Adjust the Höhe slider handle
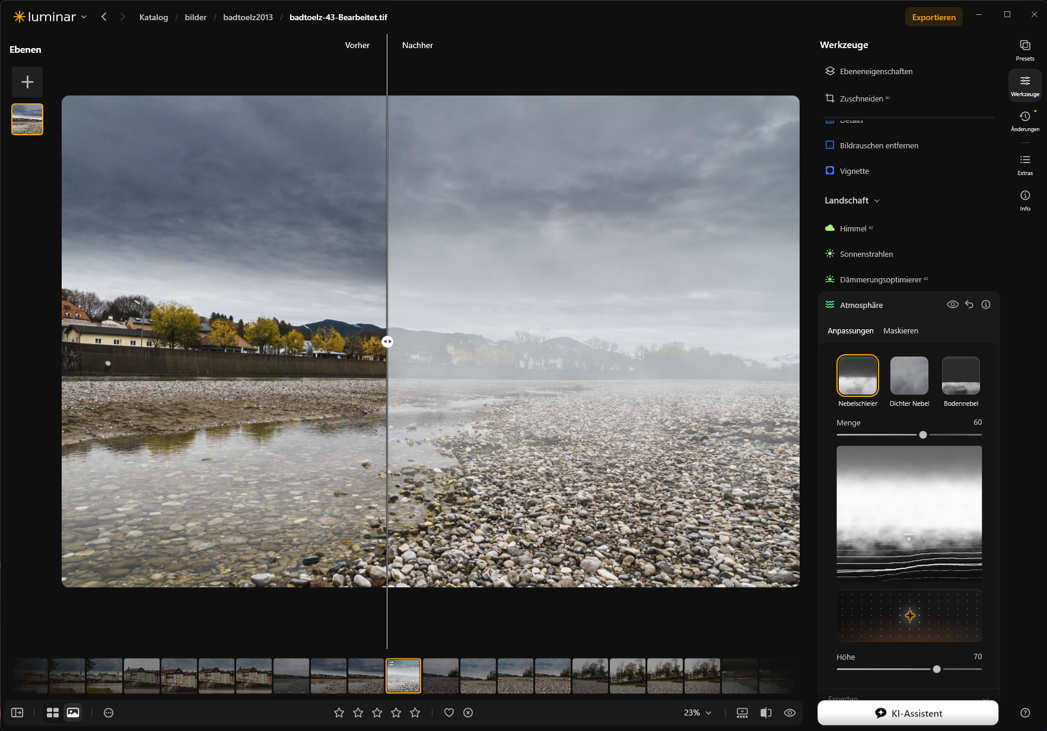Screen dimensions: 1047x731 point(937,669)
